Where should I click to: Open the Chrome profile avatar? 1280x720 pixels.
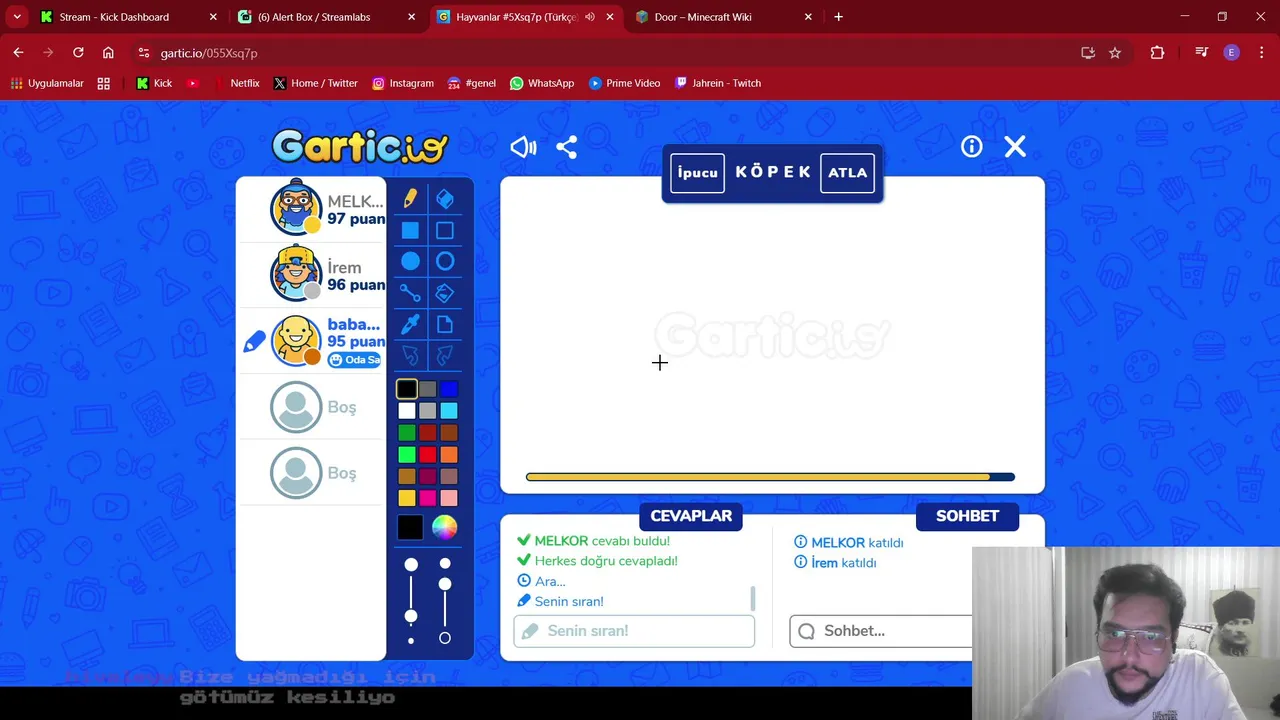[x=1231, y=53]
